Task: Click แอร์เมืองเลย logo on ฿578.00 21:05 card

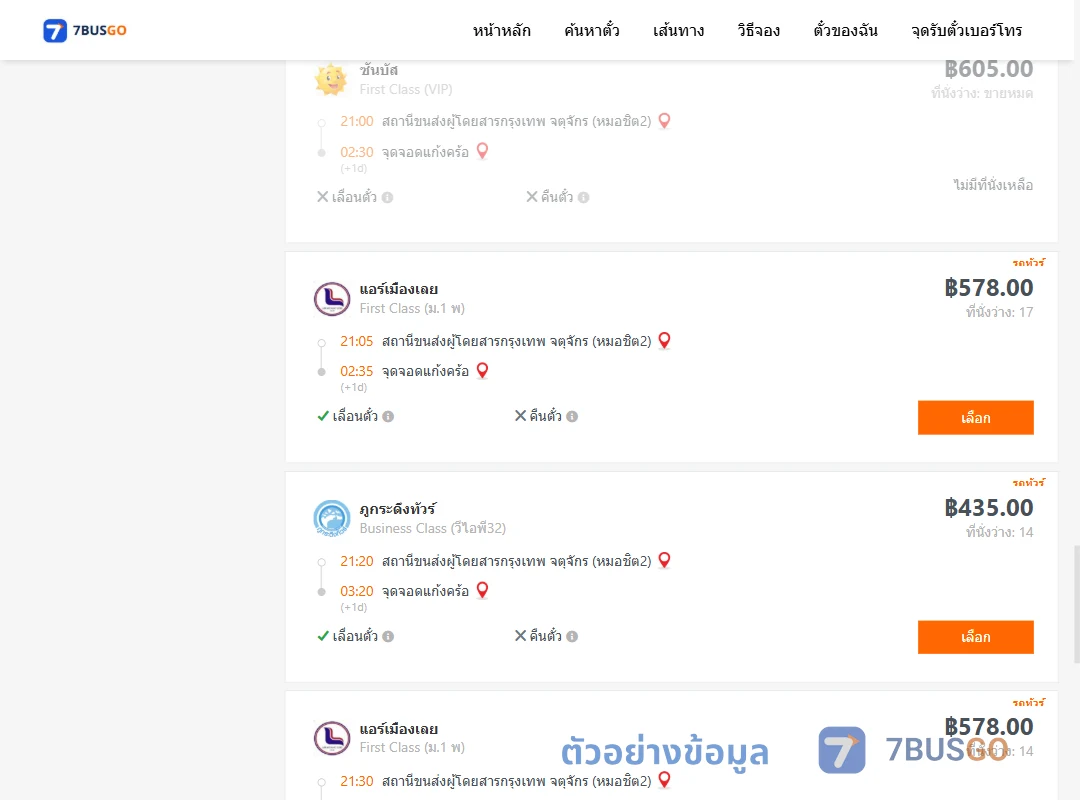Action: click(332, 299)
